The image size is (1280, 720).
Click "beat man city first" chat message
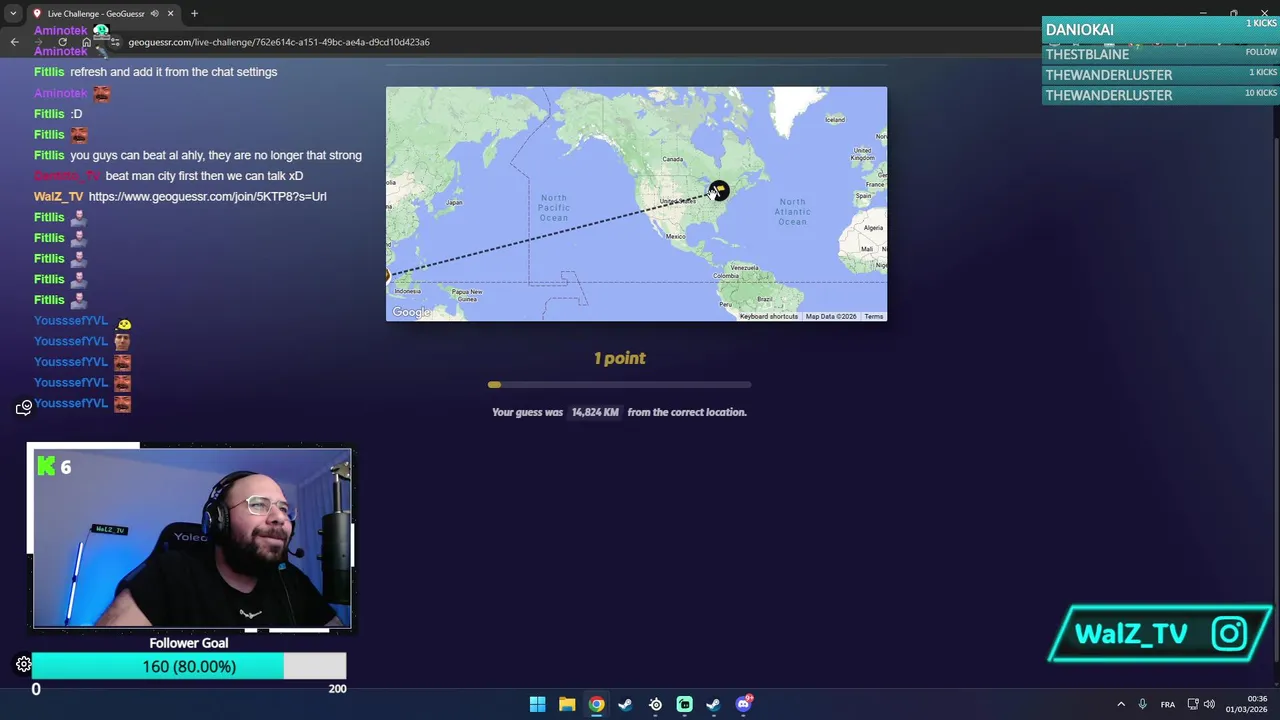[x=204, y=176]
